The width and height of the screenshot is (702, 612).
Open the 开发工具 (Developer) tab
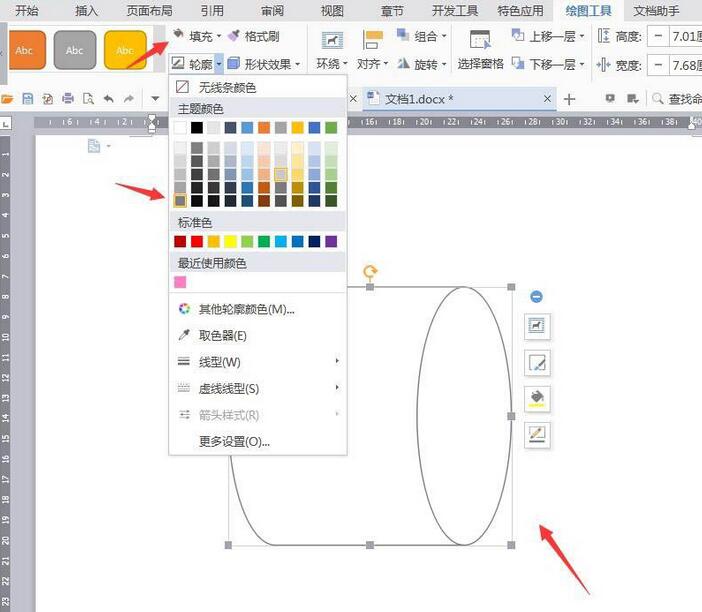coord(455,10)
